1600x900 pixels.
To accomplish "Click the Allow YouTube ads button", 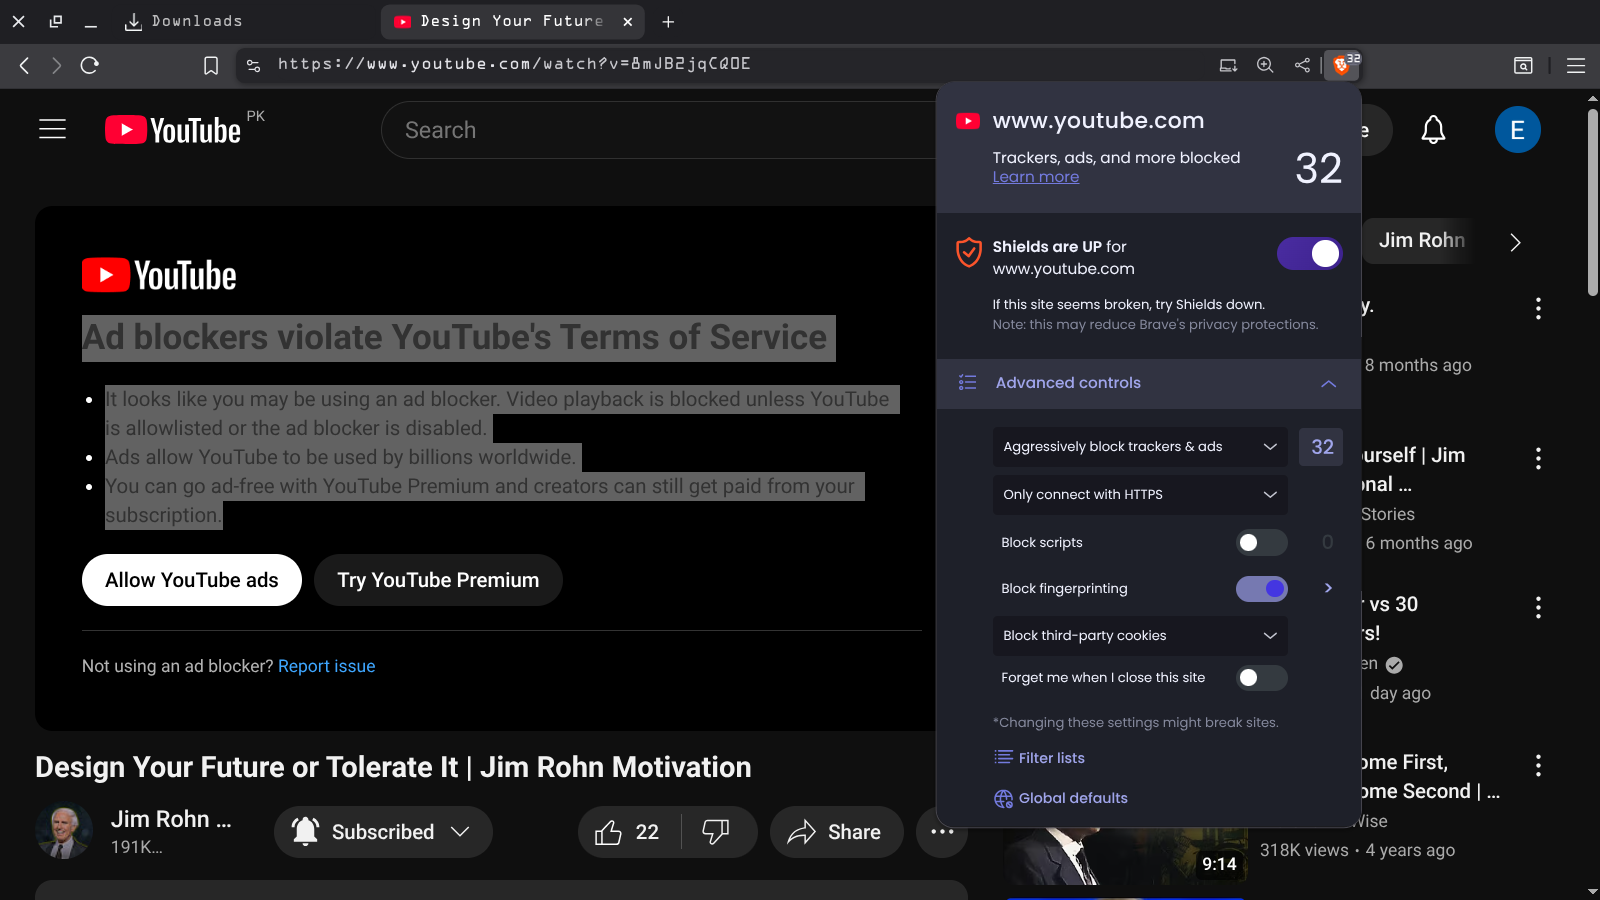I will (x=192, y=580).
